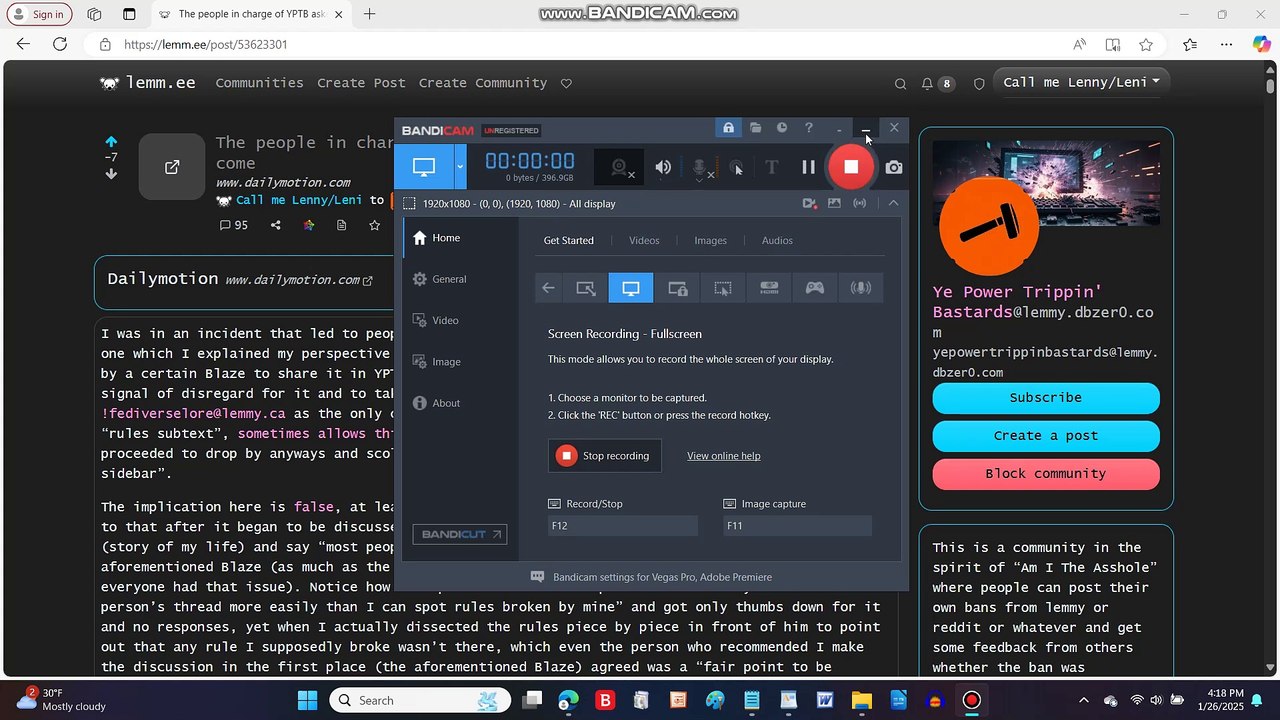Viewport: 1280px width, 720px height.
Task: Open the Communities nav link
Action: coord(259,83)
